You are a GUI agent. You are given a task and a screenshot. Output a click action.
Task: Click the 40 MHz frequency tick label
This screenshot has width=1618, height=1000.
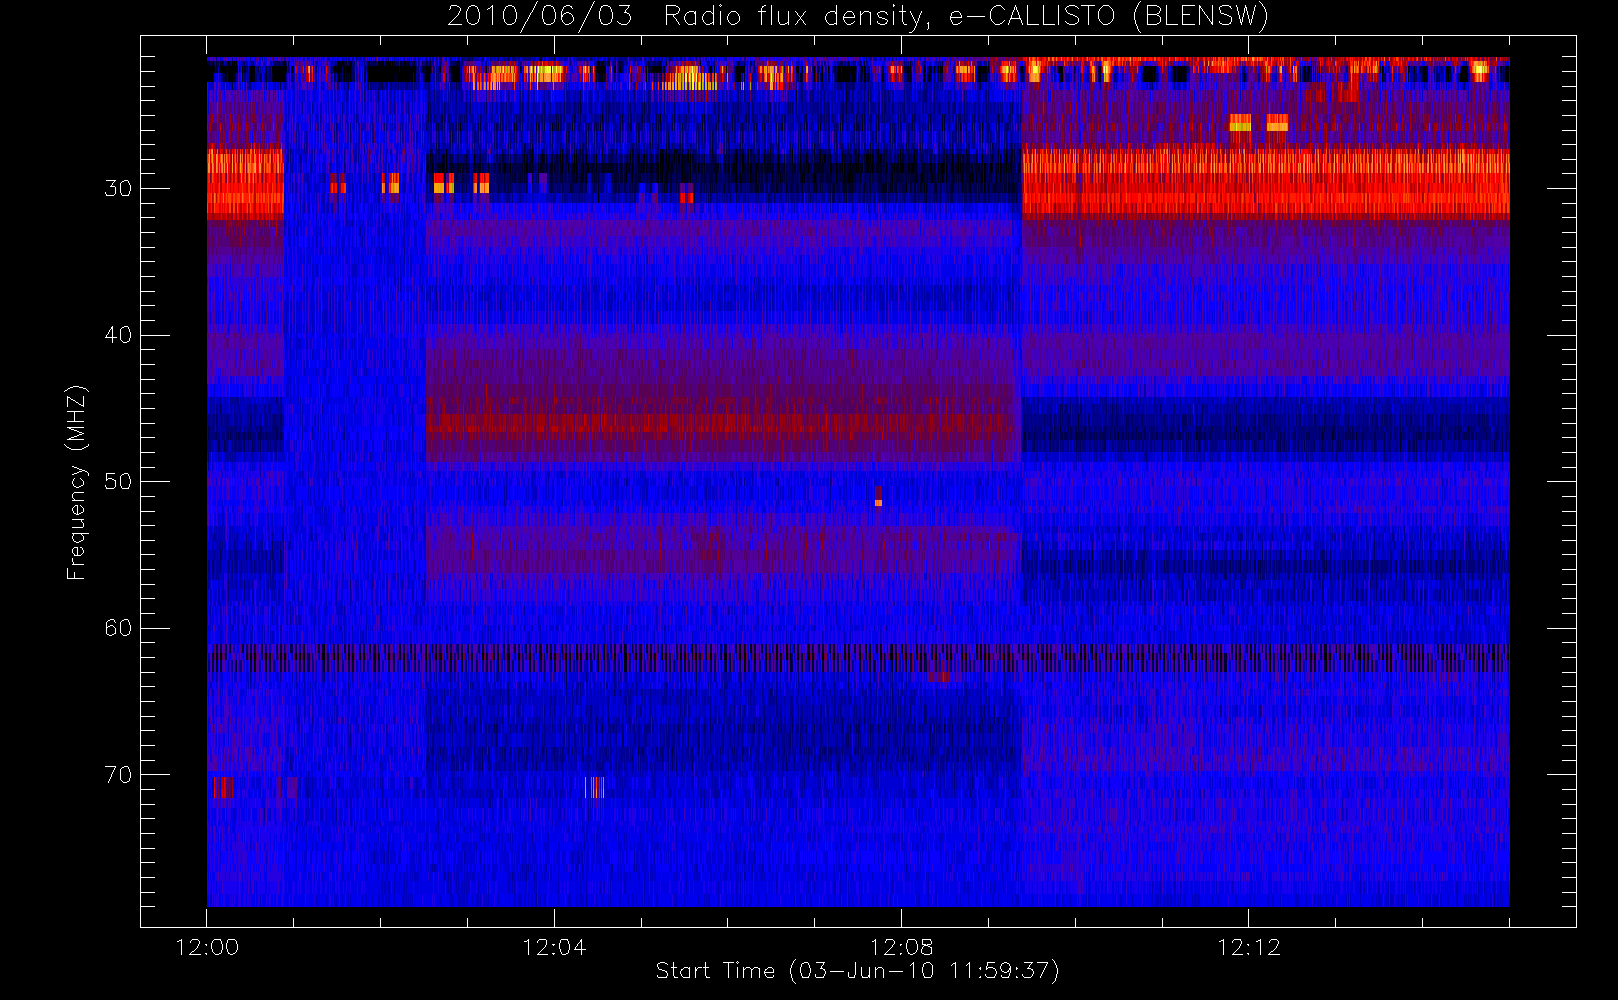click(x=118, y=335)
